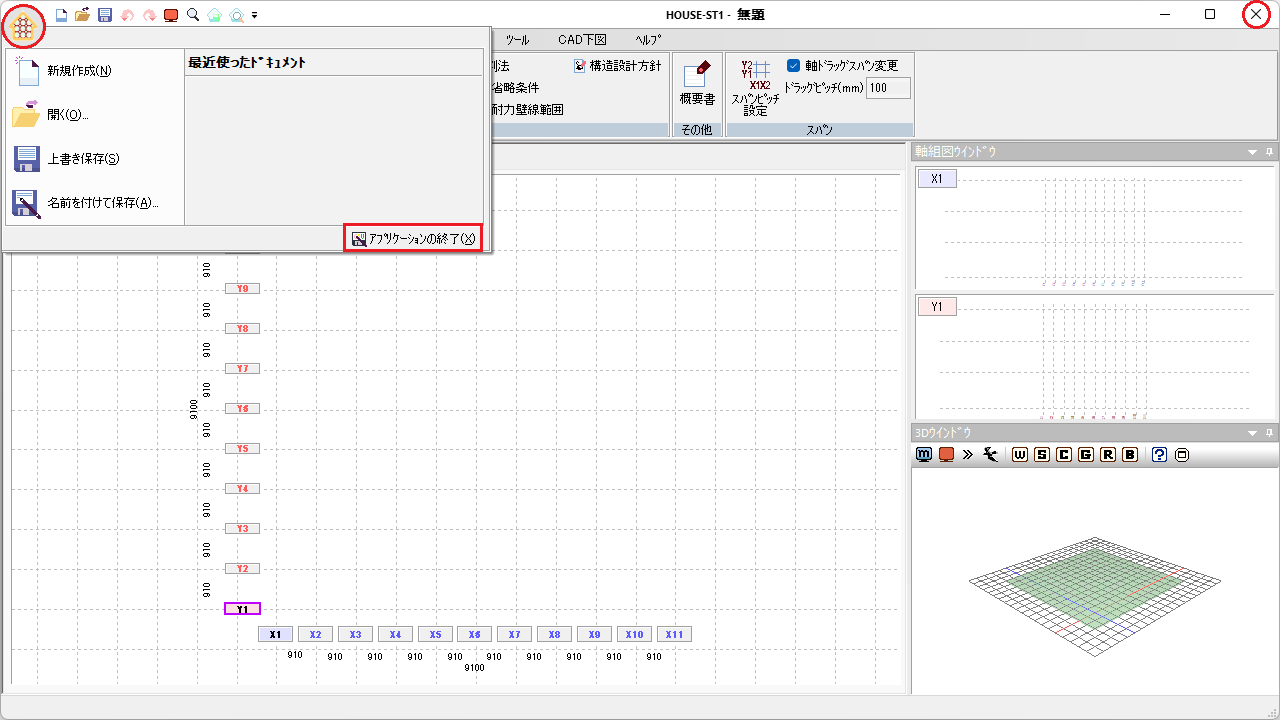This screenshot has width=1280, height=720.
Task: Toggle the R button in 3D window toolbar
Action: coord(1108,455)
